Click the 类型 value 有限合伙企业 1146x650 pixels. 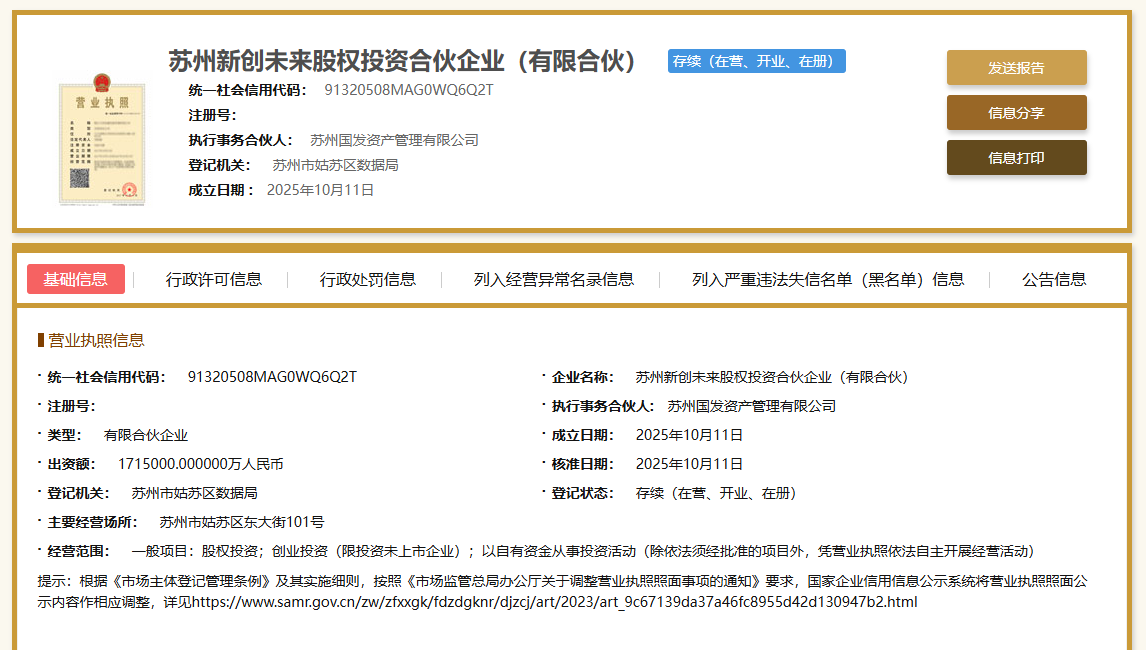tap(146, 435)
